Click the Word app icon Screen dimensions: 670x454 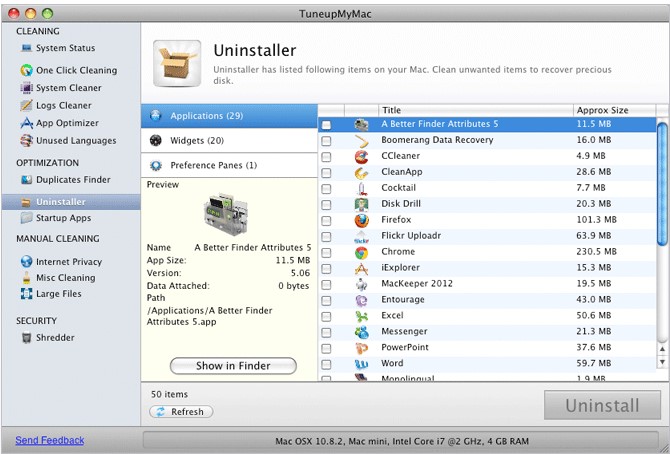pos(361,364)
